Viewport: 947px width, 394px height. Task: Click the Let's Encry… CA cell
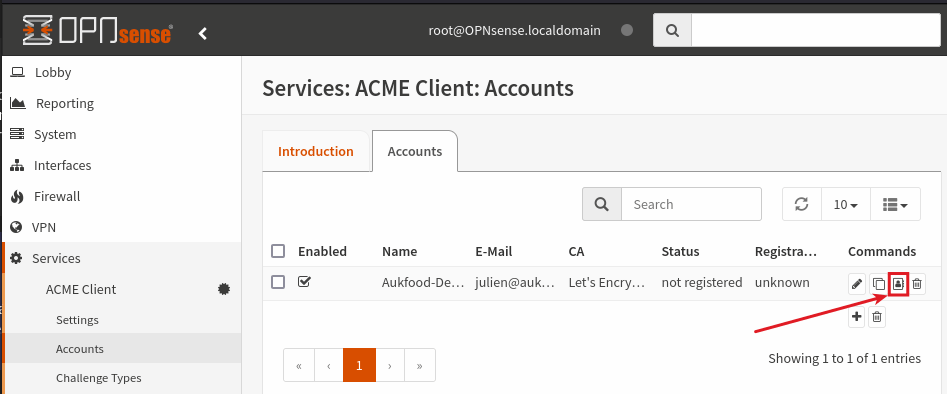(606, 282)
